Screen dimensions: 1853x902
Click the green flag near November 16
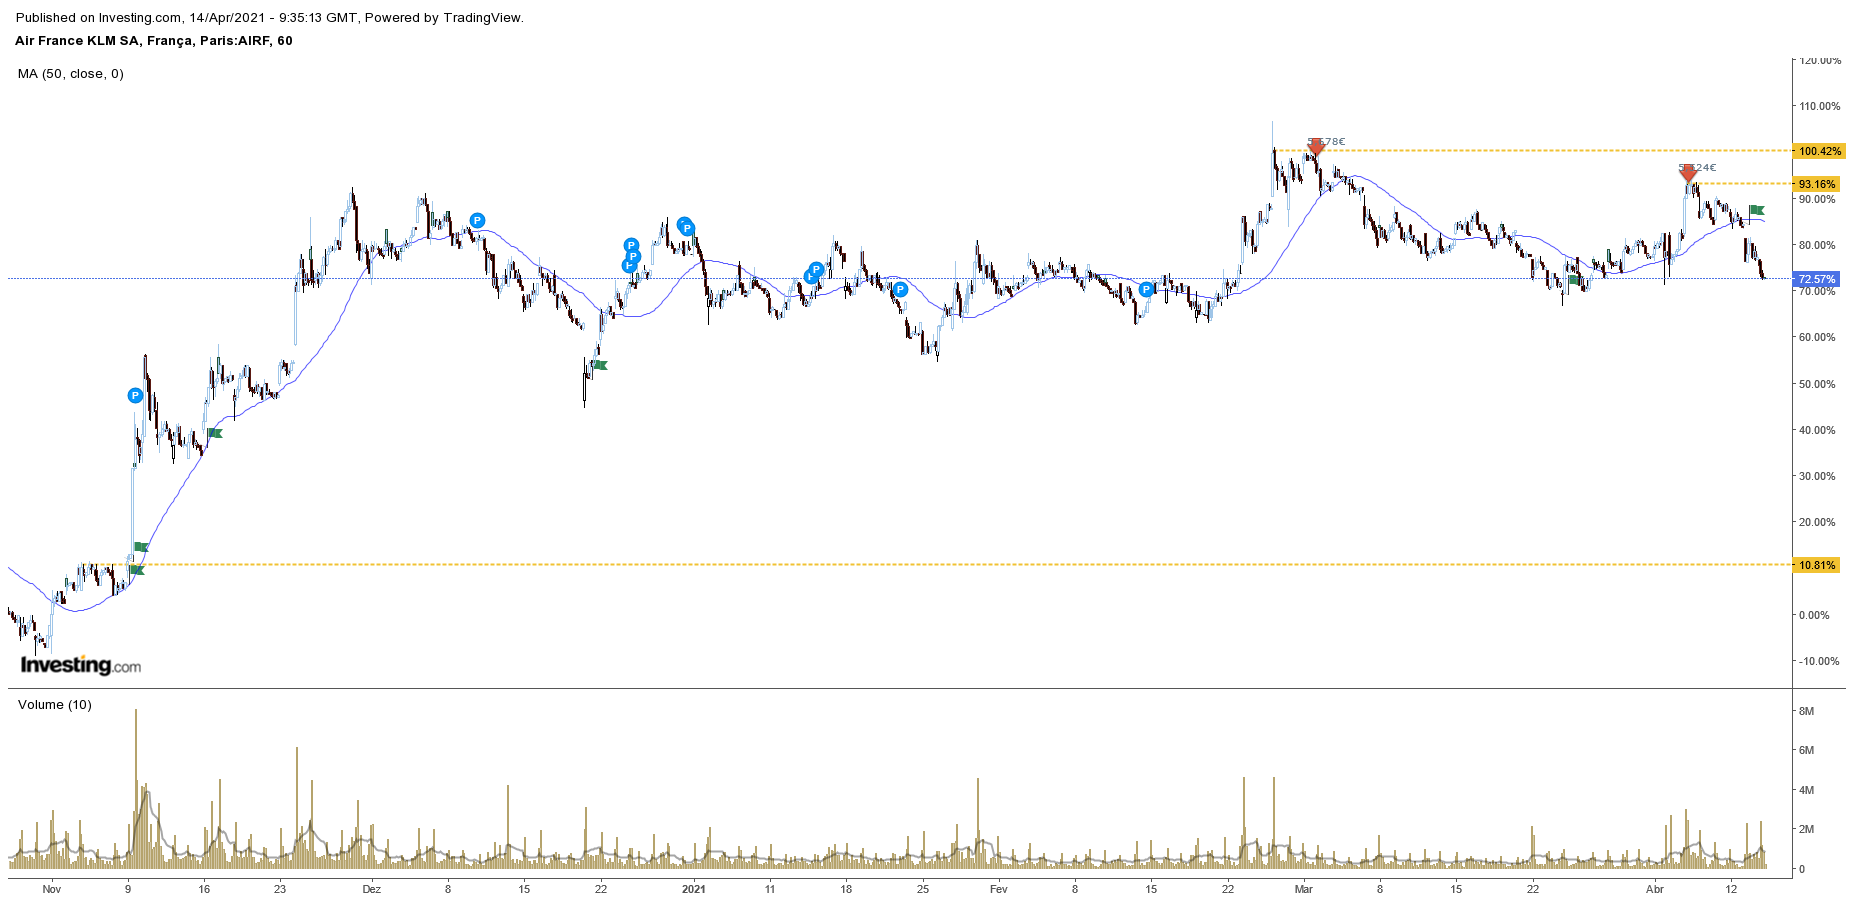[214, 433]
